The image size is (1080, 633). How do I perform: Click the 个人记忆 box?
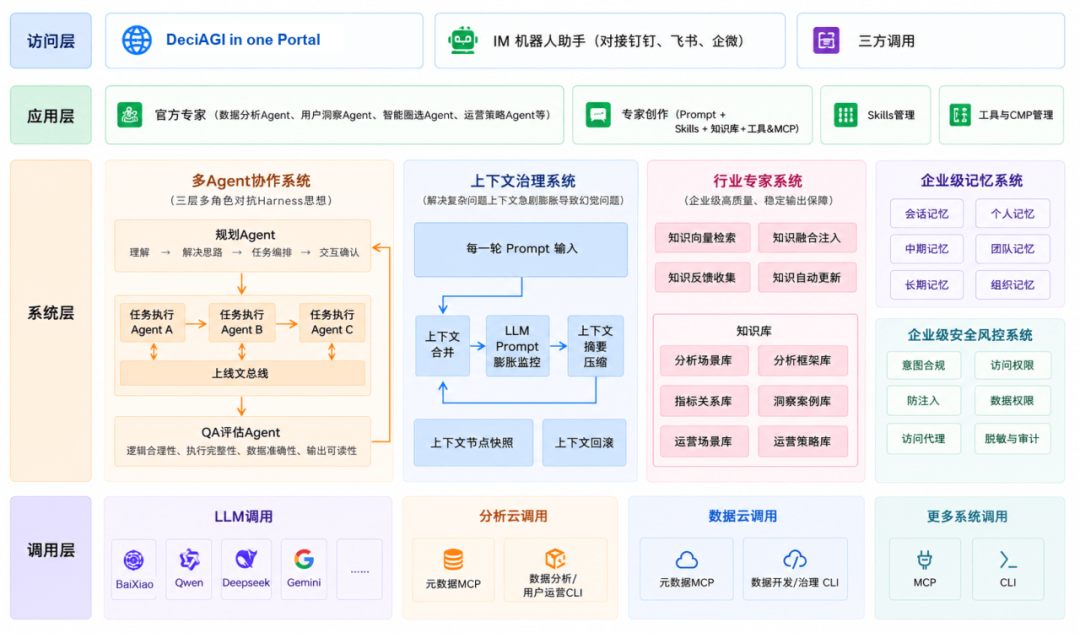point(1012,214)
